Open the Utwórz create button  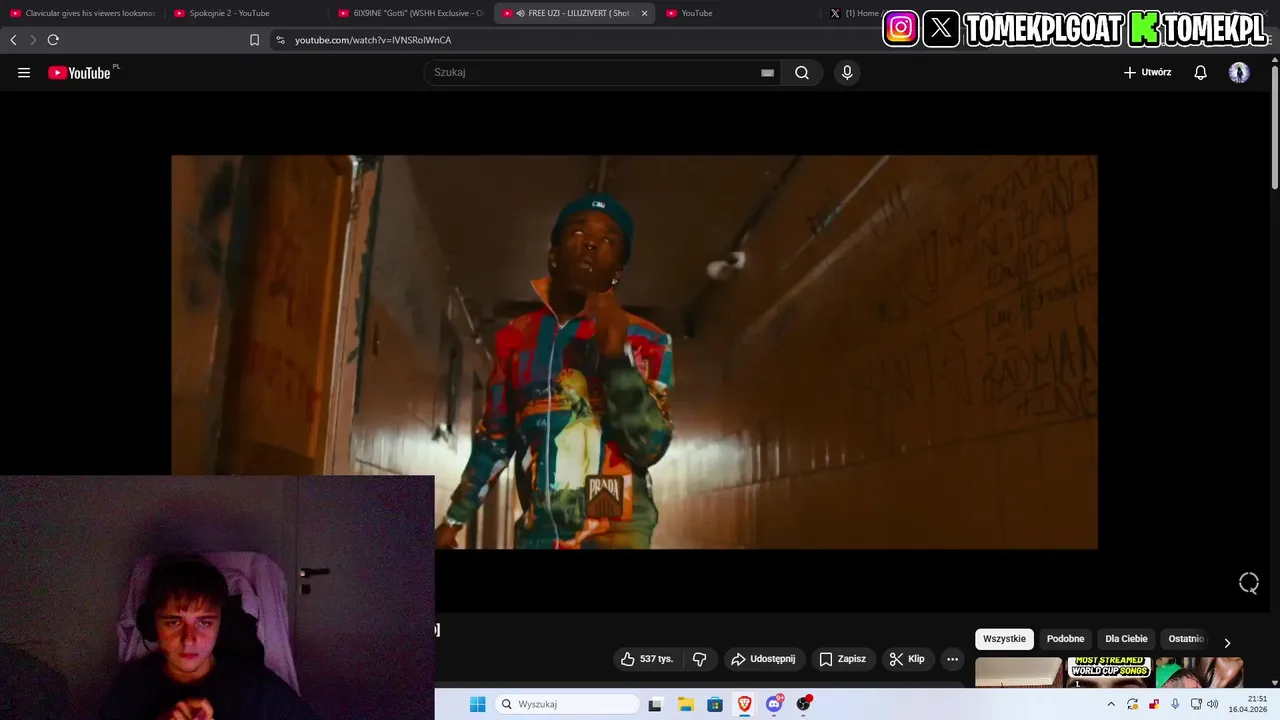pos(1147,72)
